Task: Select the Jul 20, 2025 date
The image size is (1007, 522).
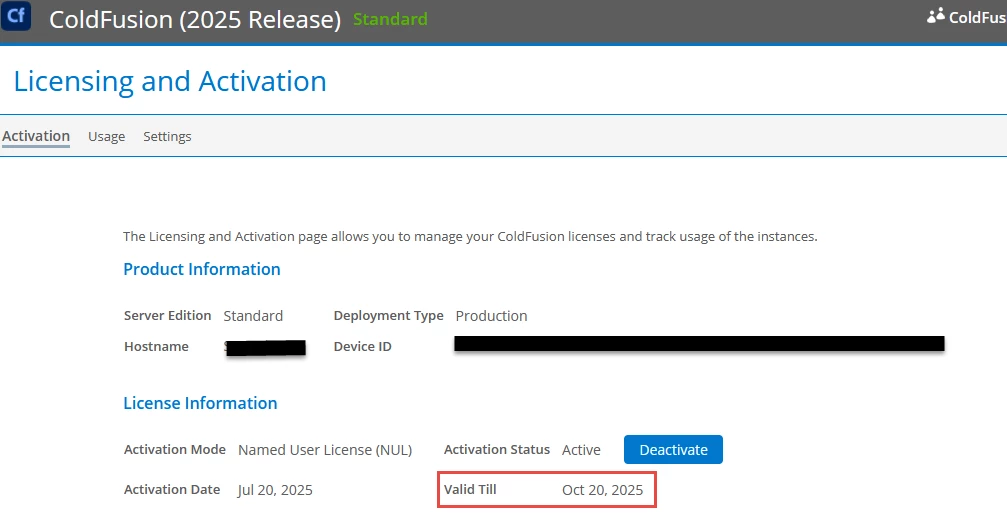Action: tap(275, 491)
